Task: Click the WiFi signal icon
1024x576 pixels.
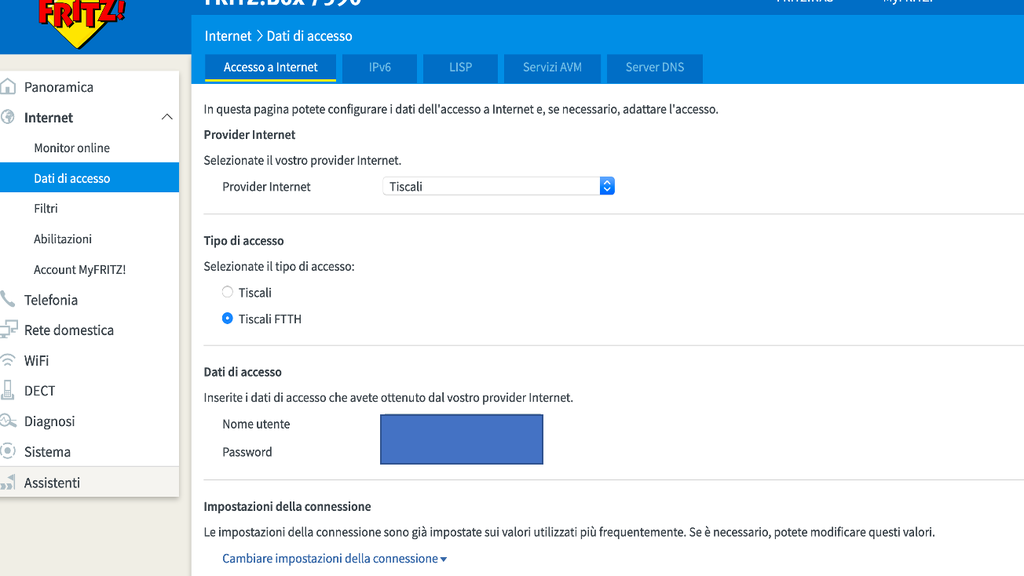Action: pos(7,360)
